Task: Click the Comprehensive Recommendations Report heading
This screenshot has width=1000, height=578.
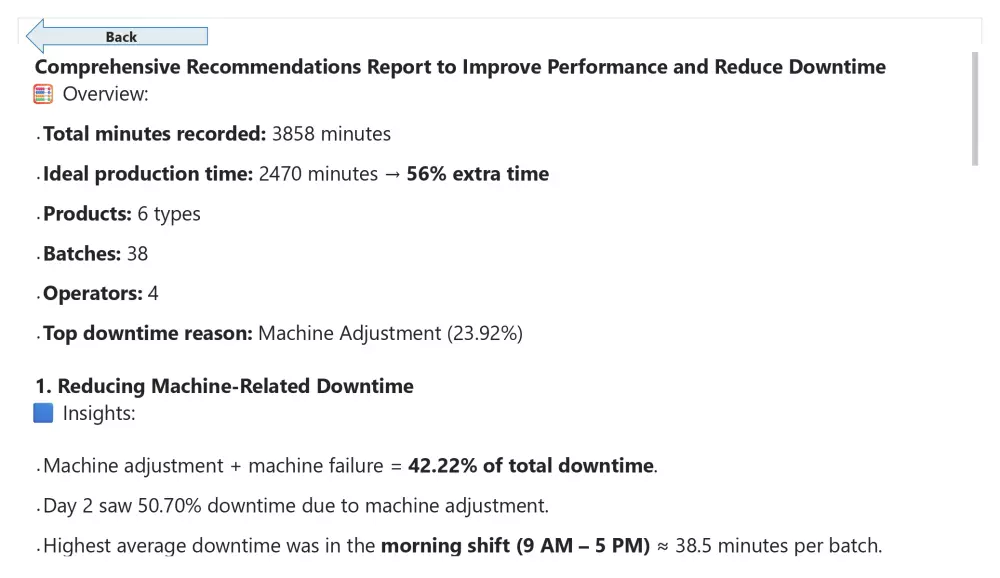Action: click(460, 67)
